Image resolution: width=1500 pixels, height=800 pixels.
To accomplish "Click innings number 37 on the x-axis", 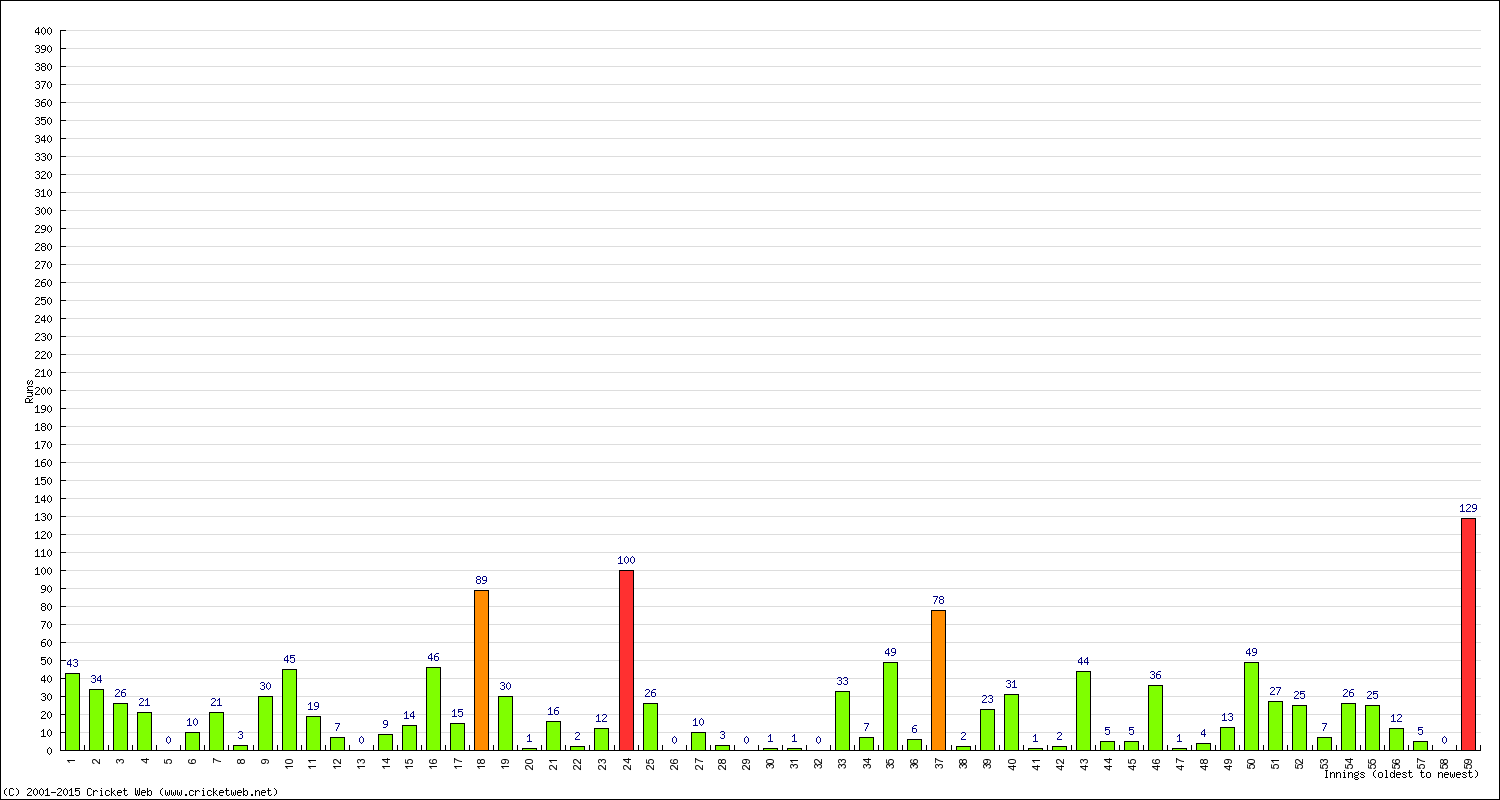I will pyautogui.click(x=938, y=762).
